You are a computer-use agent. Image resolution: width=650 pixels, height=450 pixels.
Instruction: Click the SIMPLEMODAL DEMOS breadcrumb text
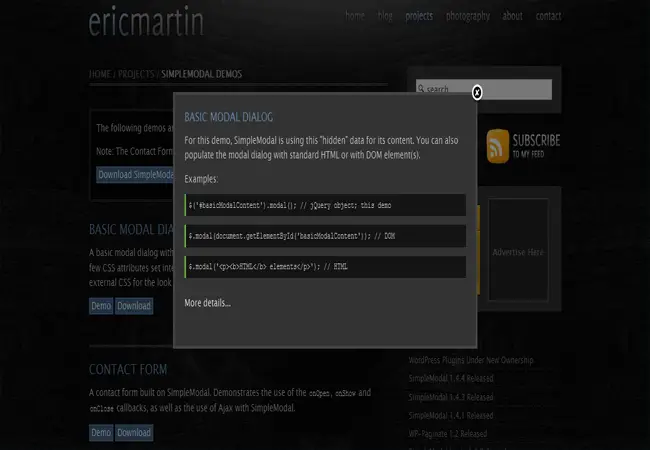pyautogui.click(x=201, y=74)
